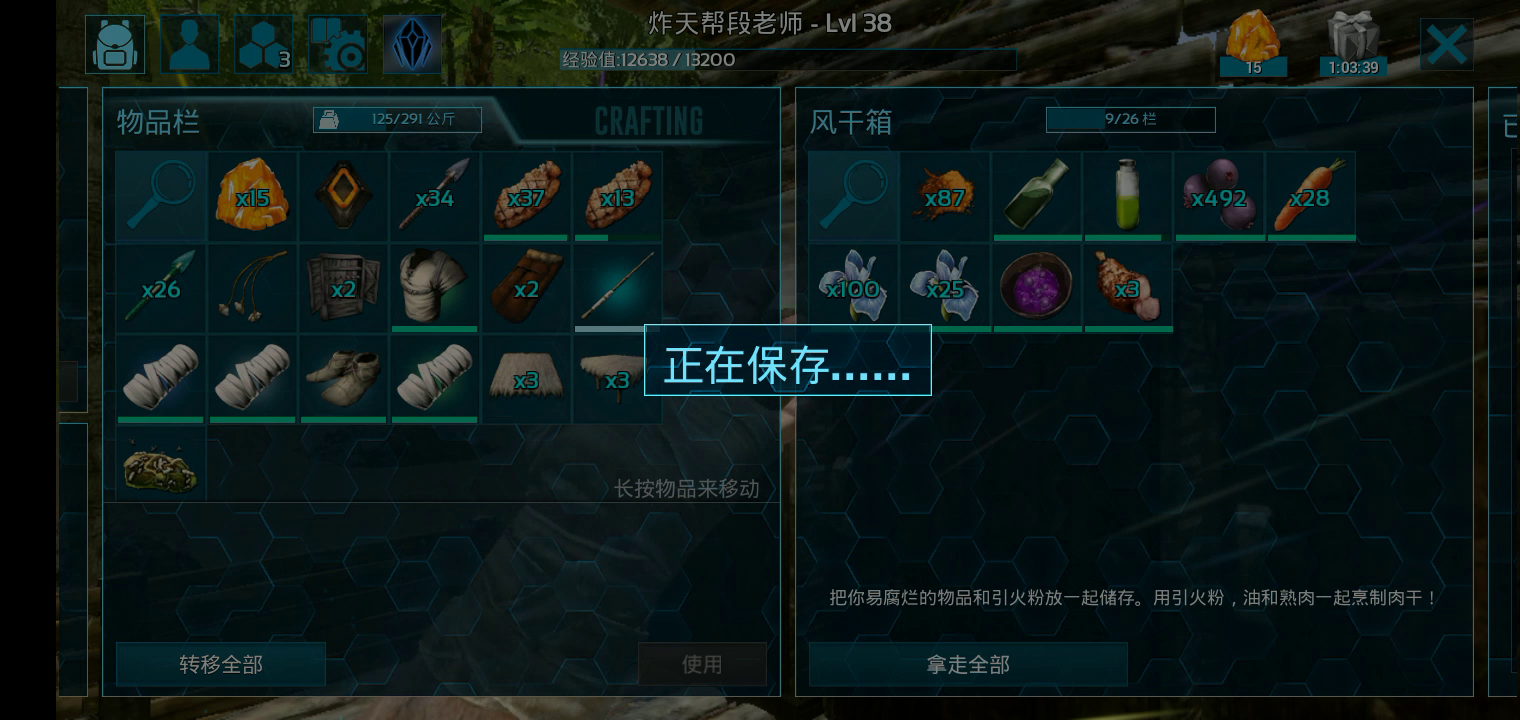Close the inventory with the X button

pyautogui.click(x=1446, y=45)
